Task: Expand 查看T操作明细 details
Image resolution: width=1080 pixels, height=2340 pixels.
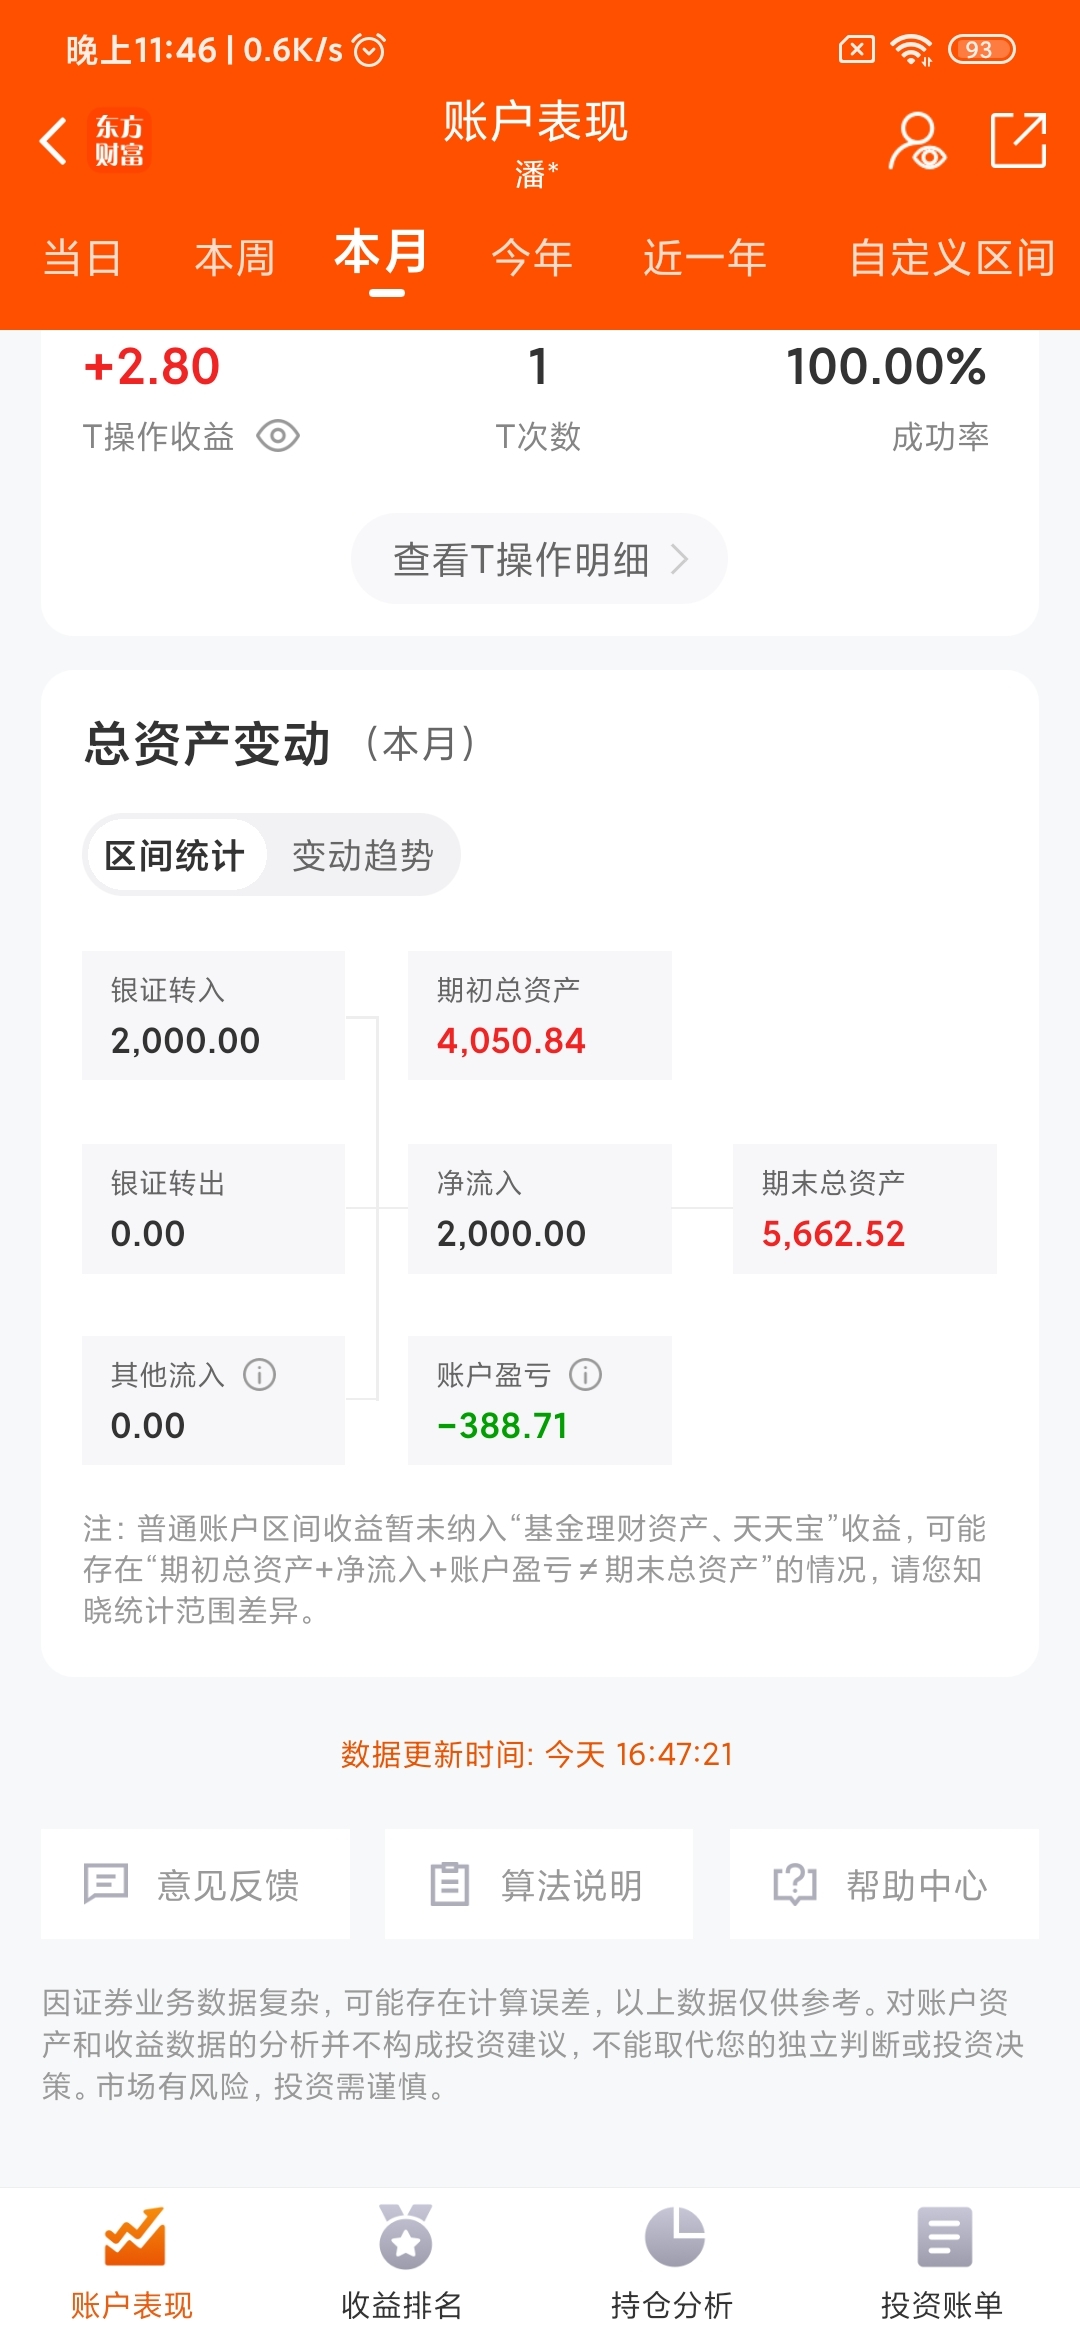Action: (x=539, y=559)
